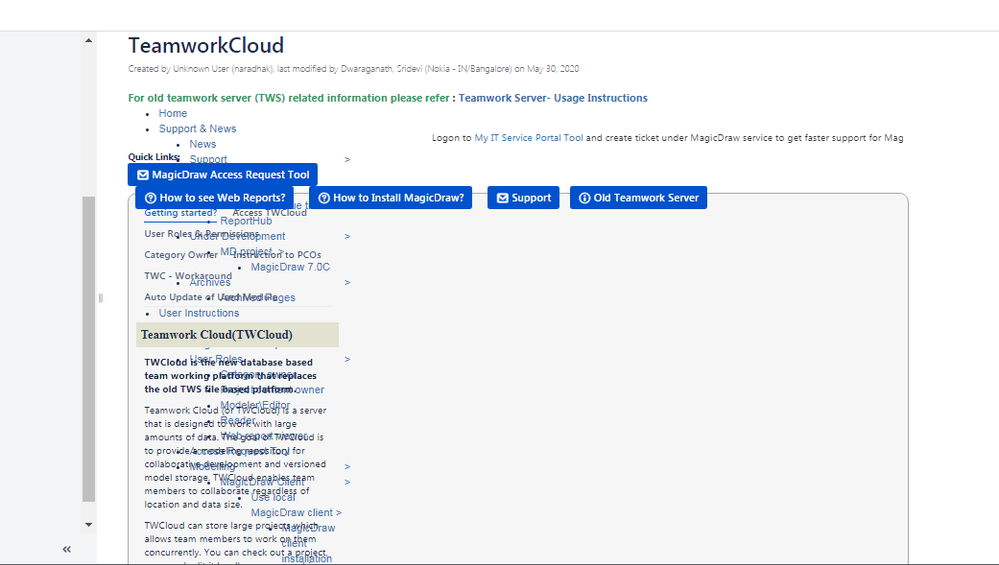999x565 pixels.
Task: Select the Getting started? tab
Action: point(180,213)
